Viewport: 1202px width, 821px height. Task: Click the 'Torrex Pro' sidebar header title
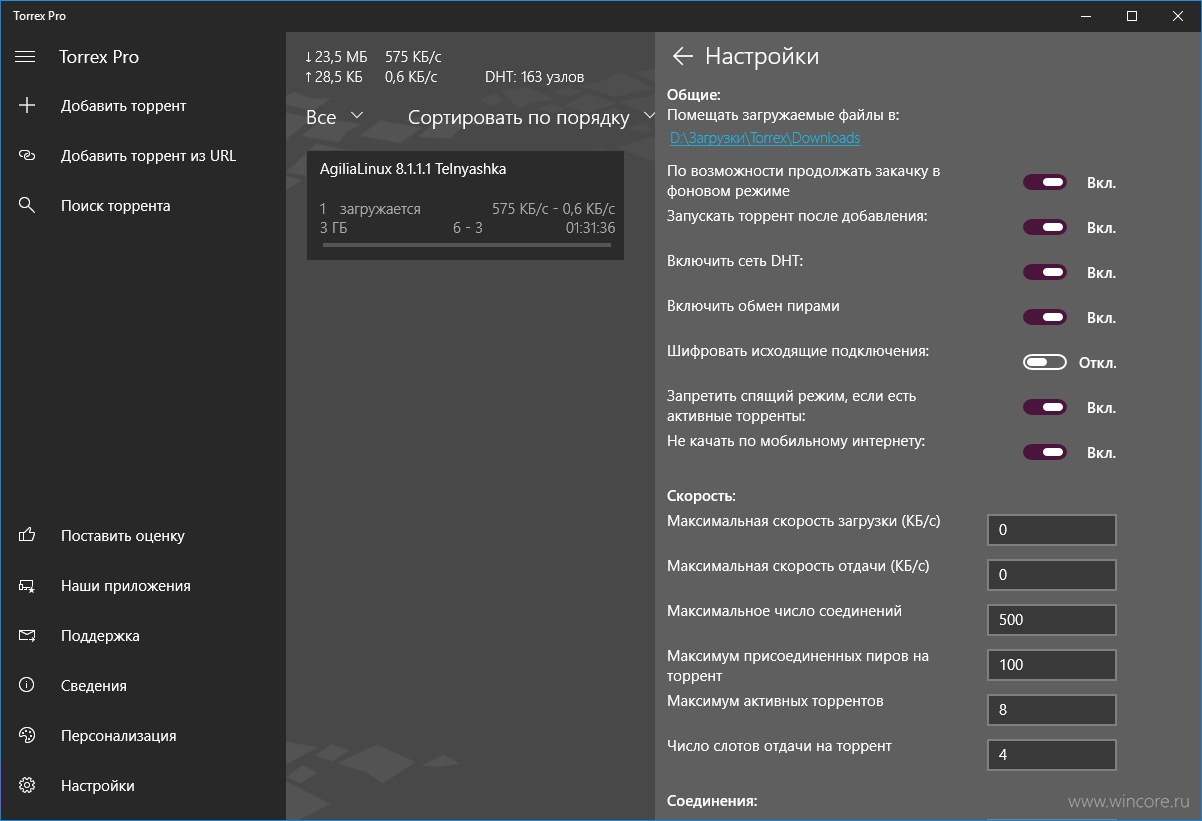99,57
